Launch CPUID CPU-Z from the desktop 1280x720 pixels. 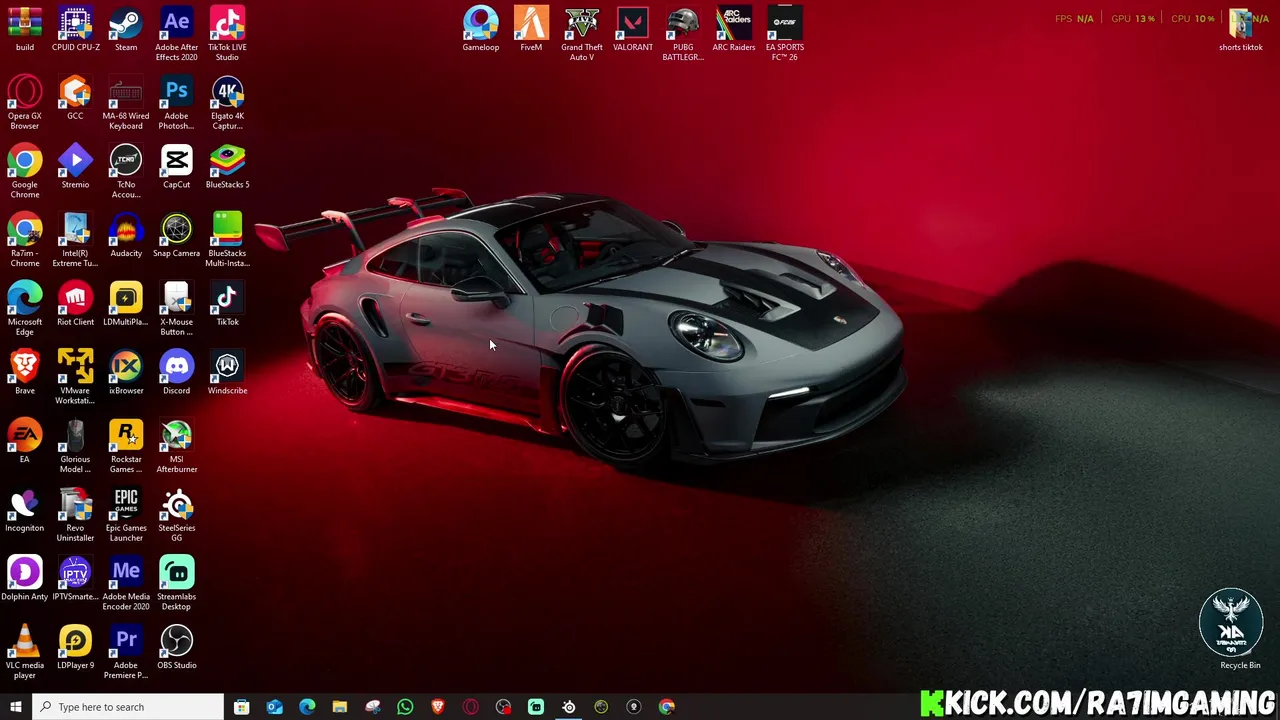[x=75, y=29]
